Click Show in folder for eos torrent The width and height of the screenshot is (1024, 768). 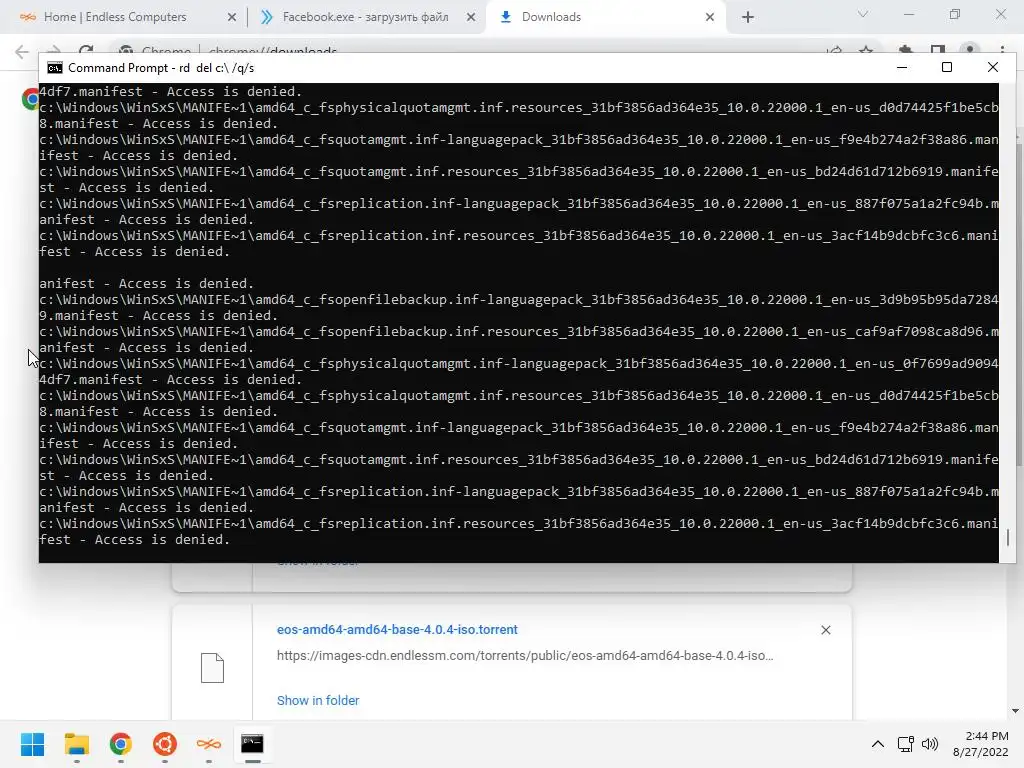[318, 701]
